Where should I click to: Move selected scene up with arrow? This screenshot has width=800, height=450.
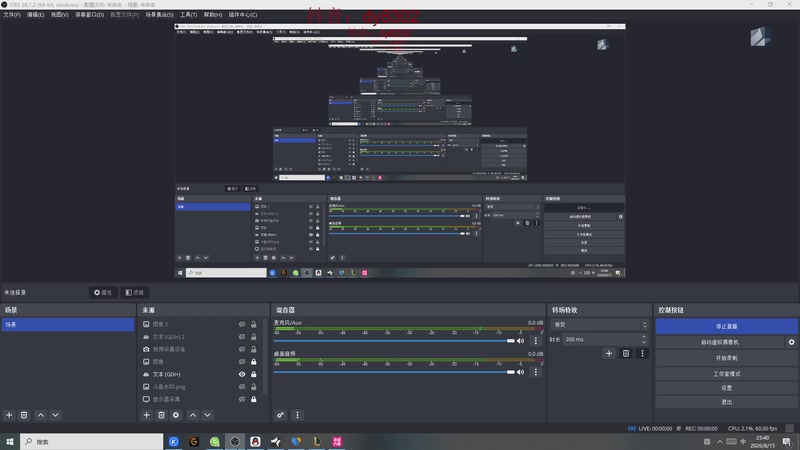tap(41, 415)
